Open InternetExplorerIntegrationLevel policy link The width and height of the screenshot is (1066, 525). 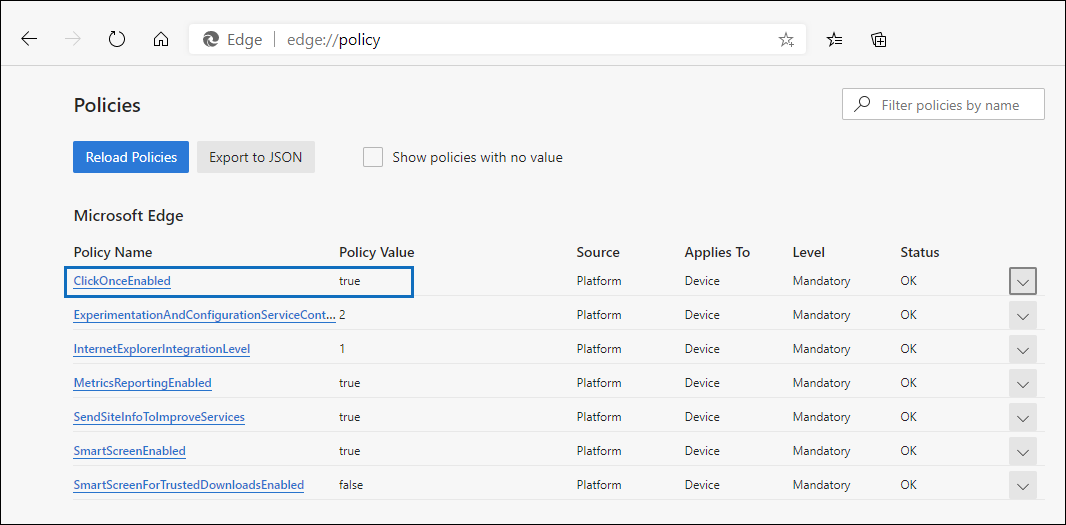[x=162, y=349]
